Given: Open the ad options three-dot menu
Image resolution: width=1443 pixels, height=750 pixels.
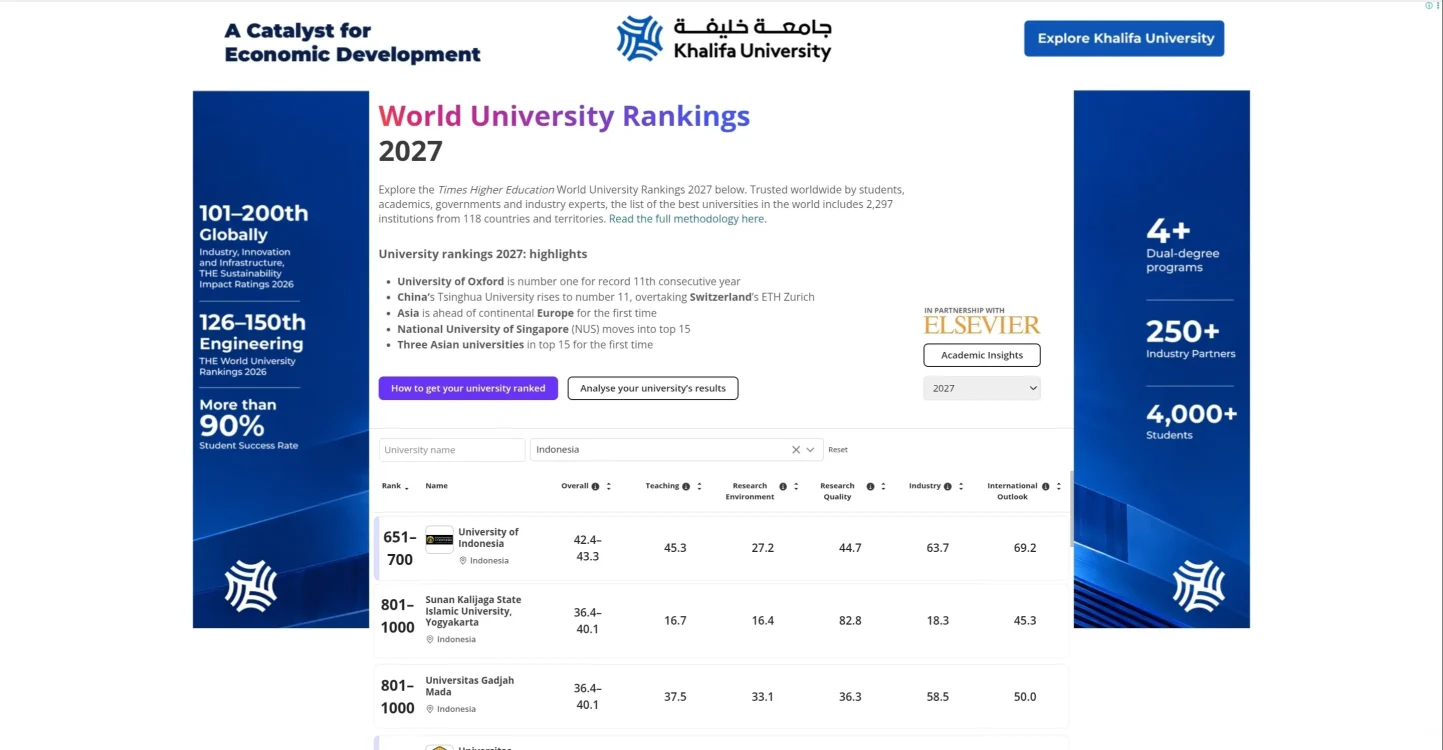Looking at the screenshot, I should point(1438,5).
